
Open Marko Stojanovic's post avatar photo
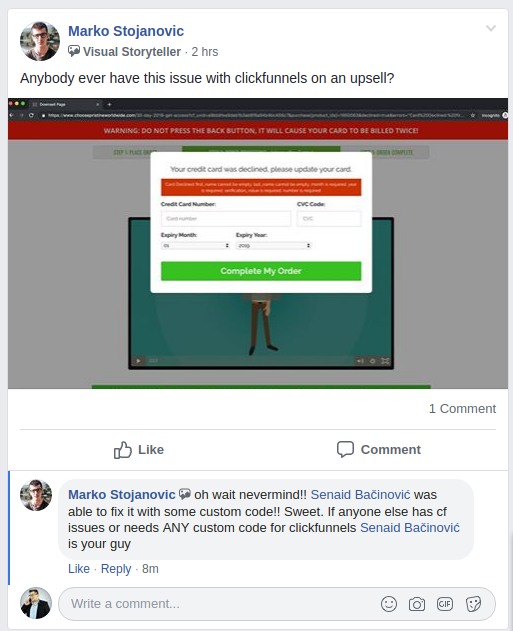pyautogui.click(x=40, y=41)
